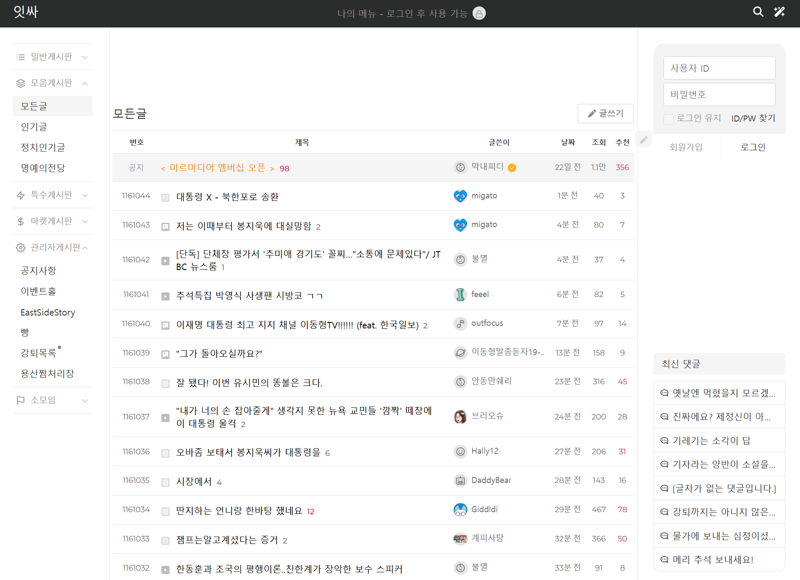Click the 조회 column header
This screenshot has width=800, height=580.
pos(598,142)
